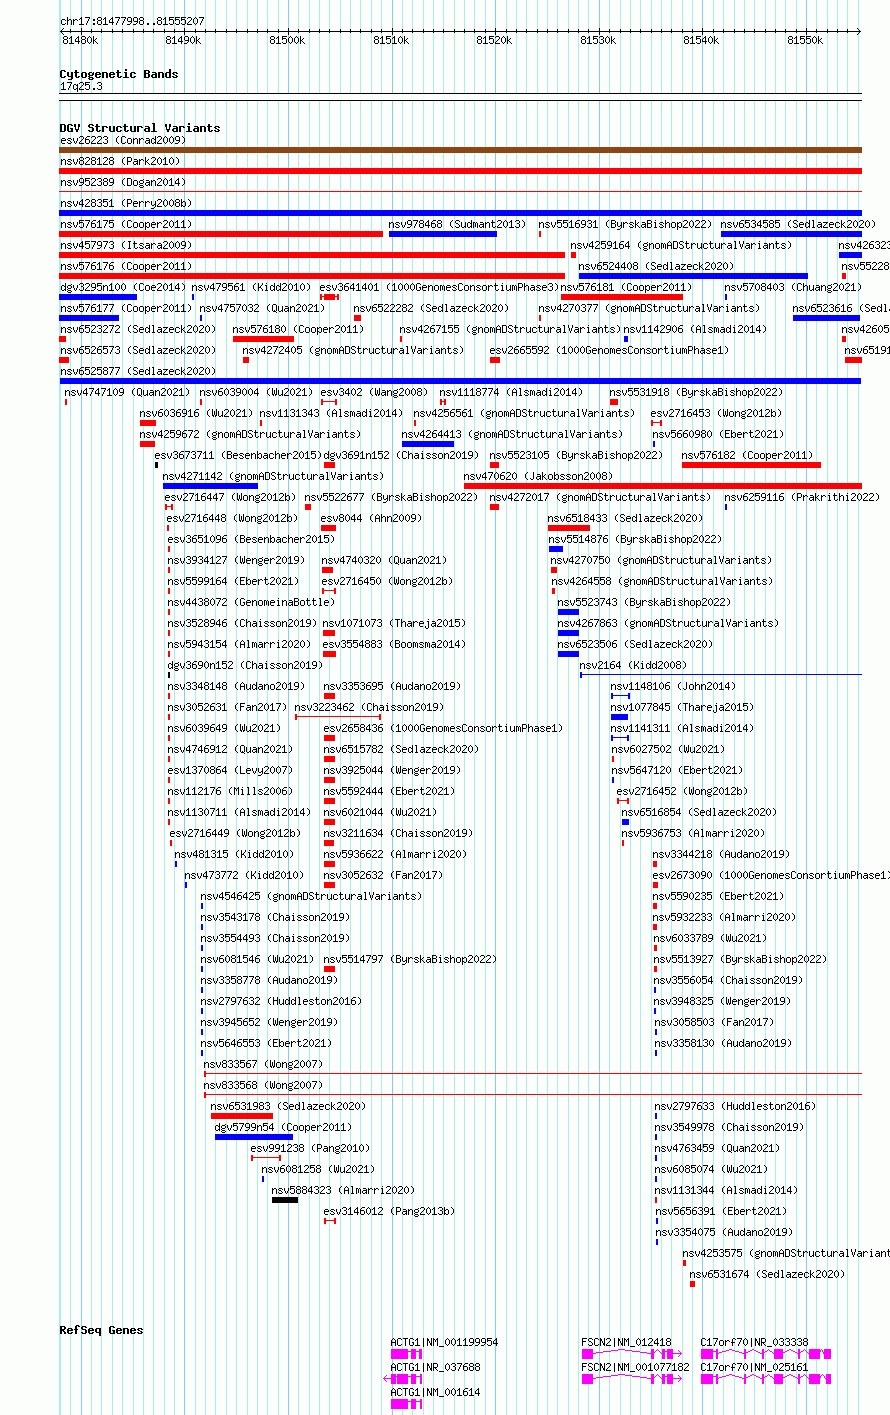Open dgv3295n100 (Coe2014) variant
890x1415 pixels.
click(121, 287)
